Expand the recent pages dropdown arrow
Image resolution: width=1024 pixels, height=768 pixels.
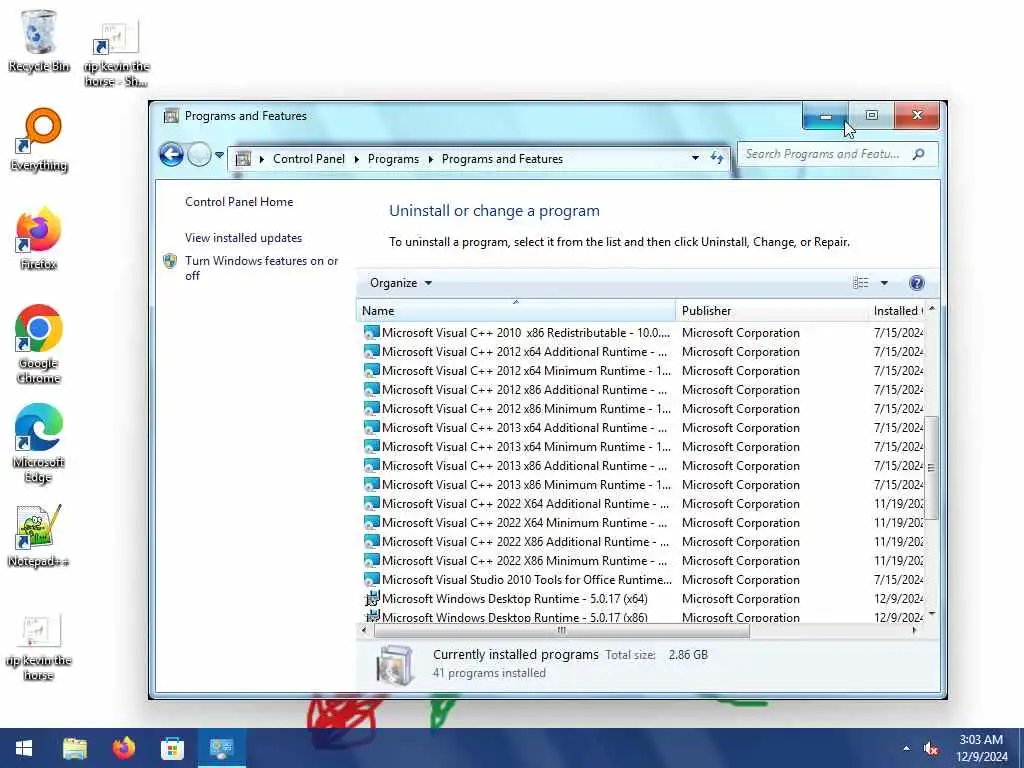click(x=219, y=155)
